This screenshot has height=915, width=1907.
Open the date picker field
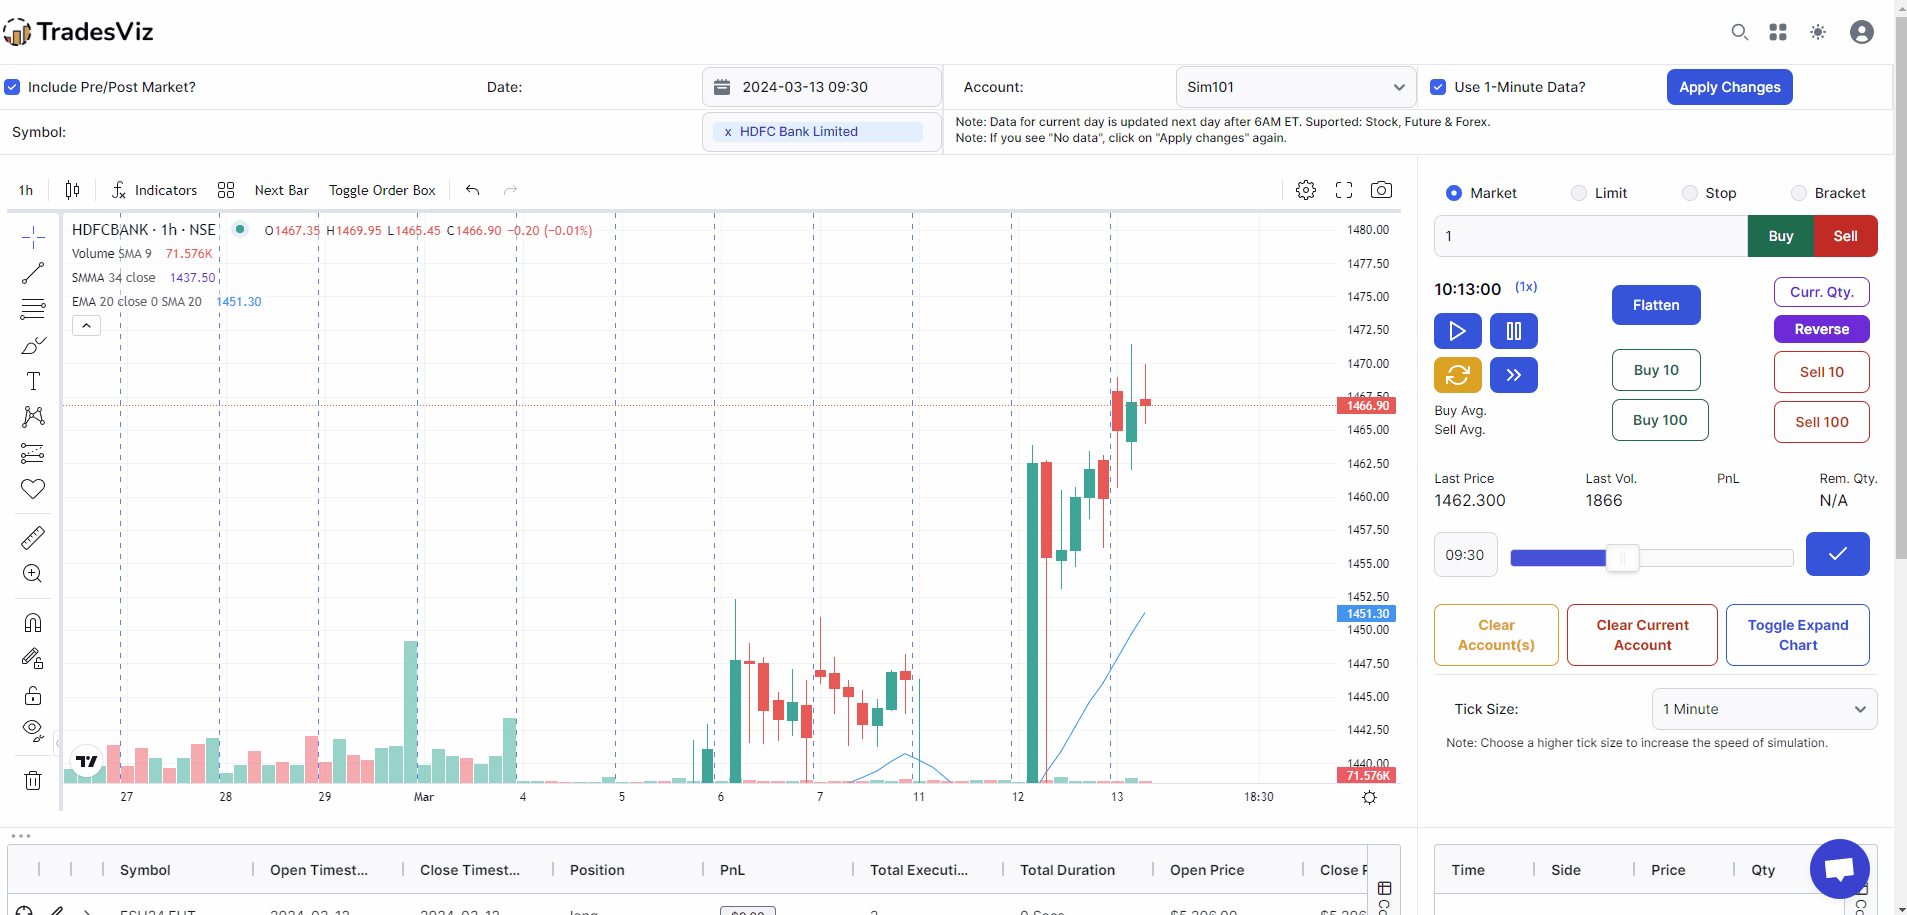(822, 87)
